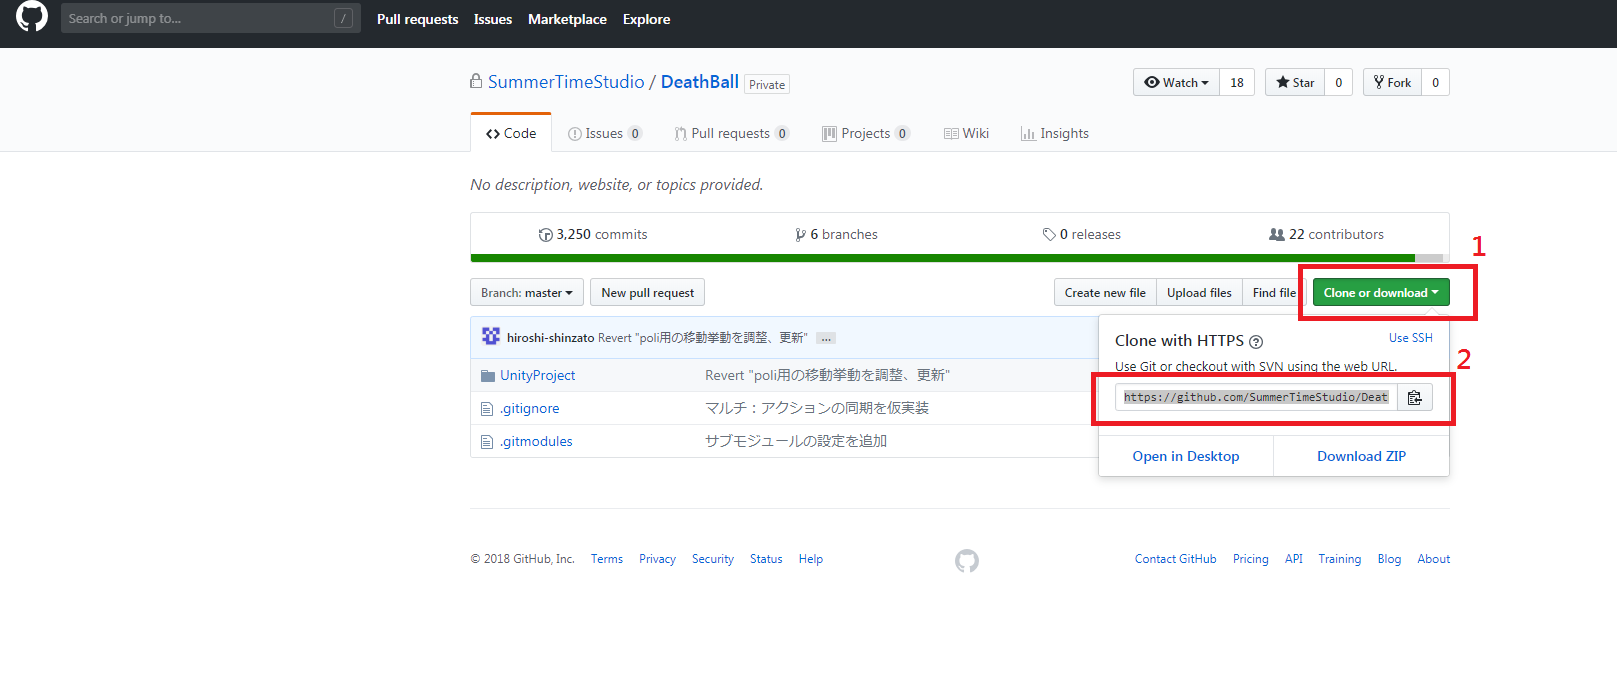Focus the Search or jump to field
Viewport: 1617px width, 689px height.
210,18
